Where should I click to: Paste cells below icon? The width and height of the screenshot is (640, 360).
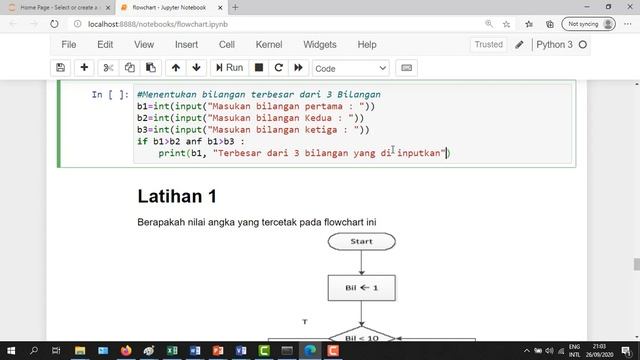pyautogui.click(x=151, y=68)
